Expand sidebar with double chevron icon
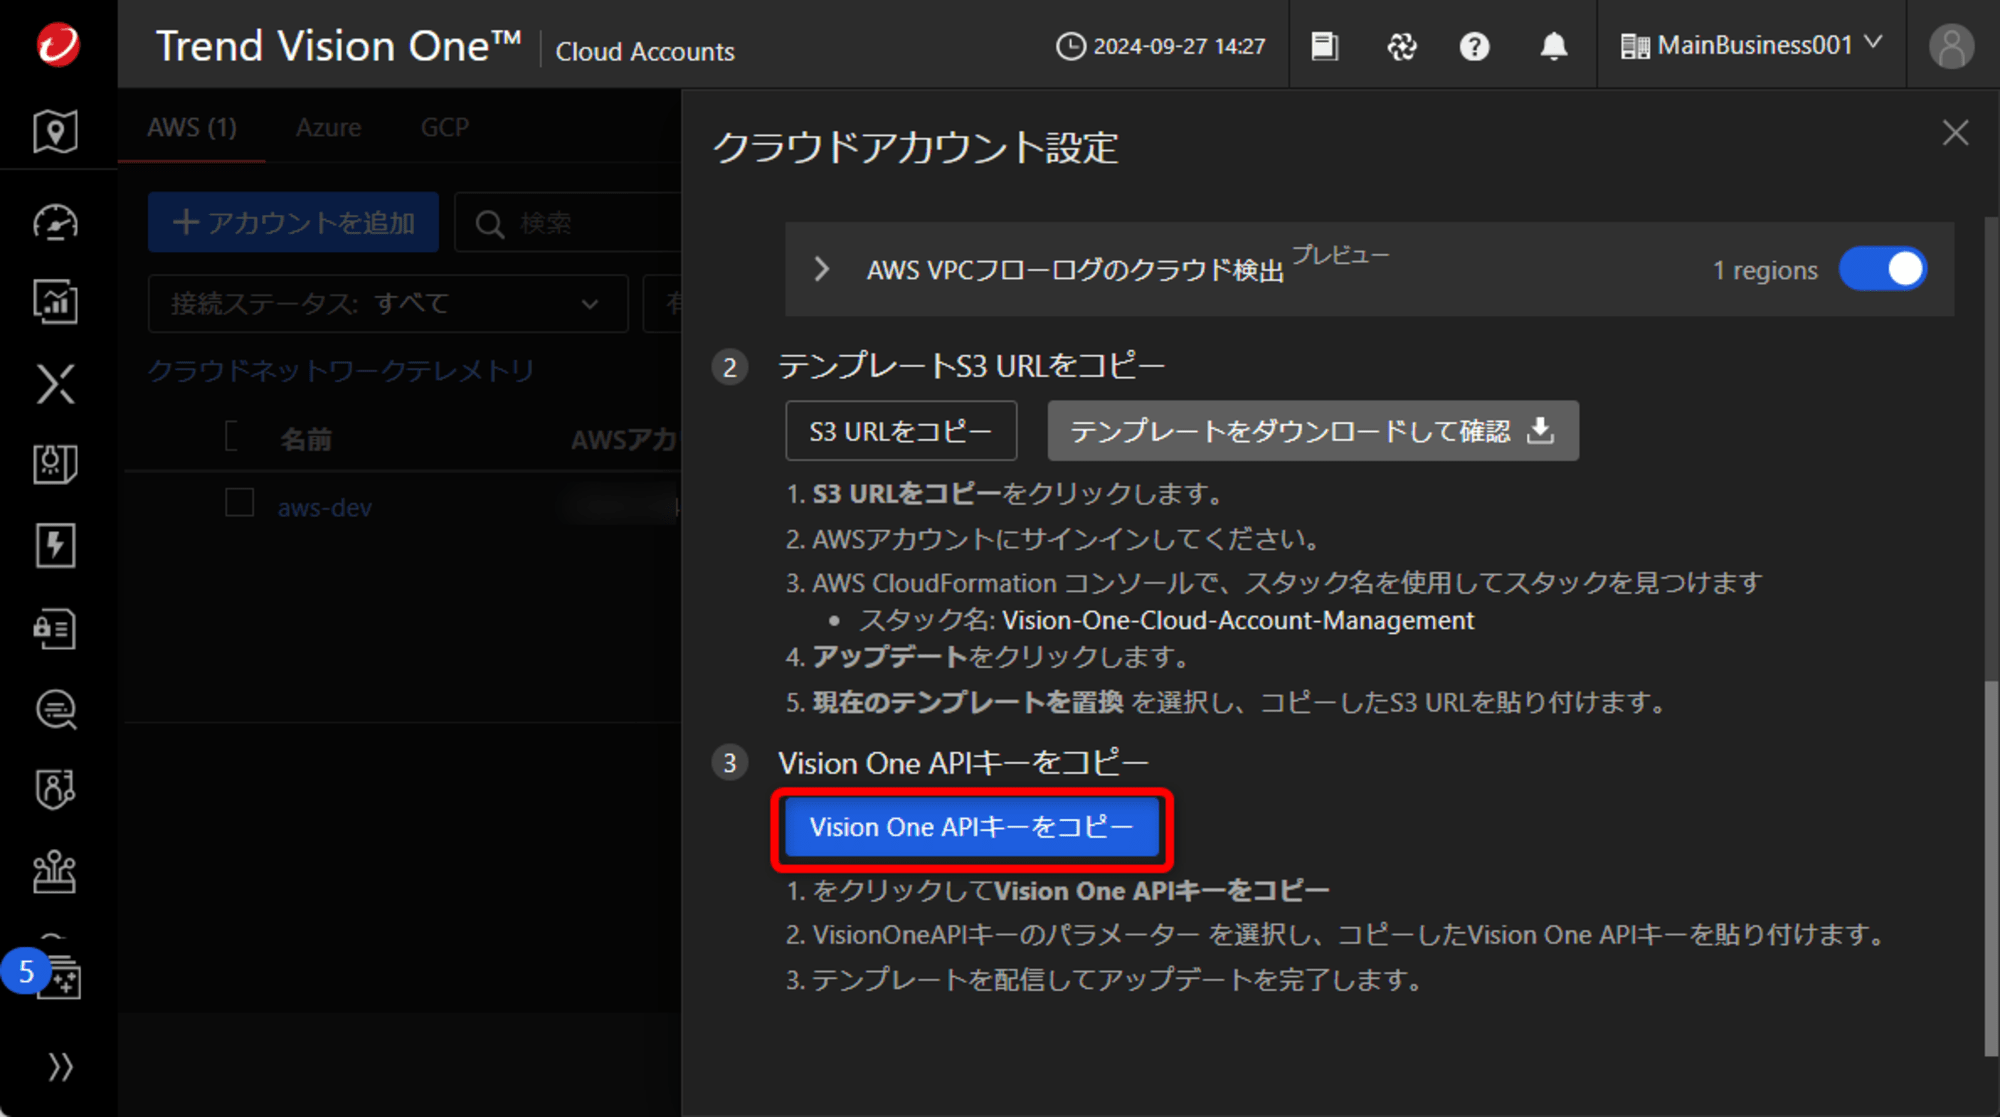 (60, 1067)
